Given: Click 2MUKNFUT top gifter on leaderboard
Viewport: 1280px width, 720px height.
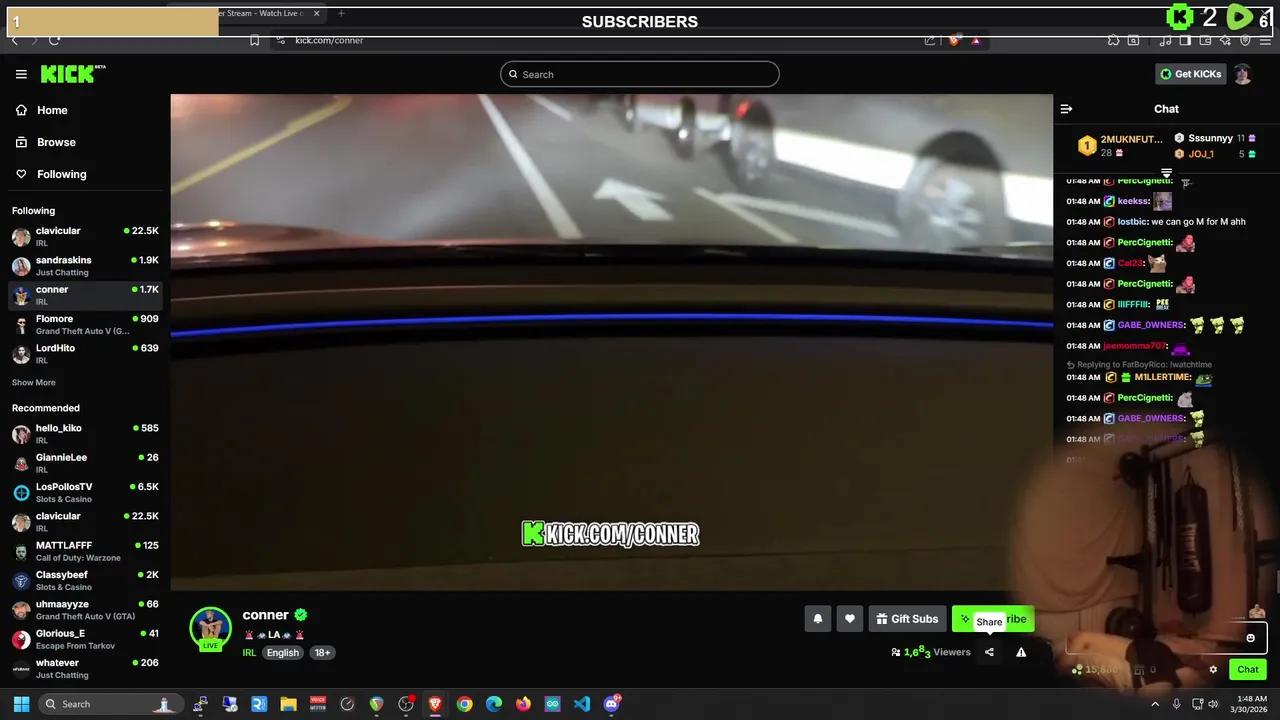Looking at the screenshot, I should click(x=1121, y=146).
